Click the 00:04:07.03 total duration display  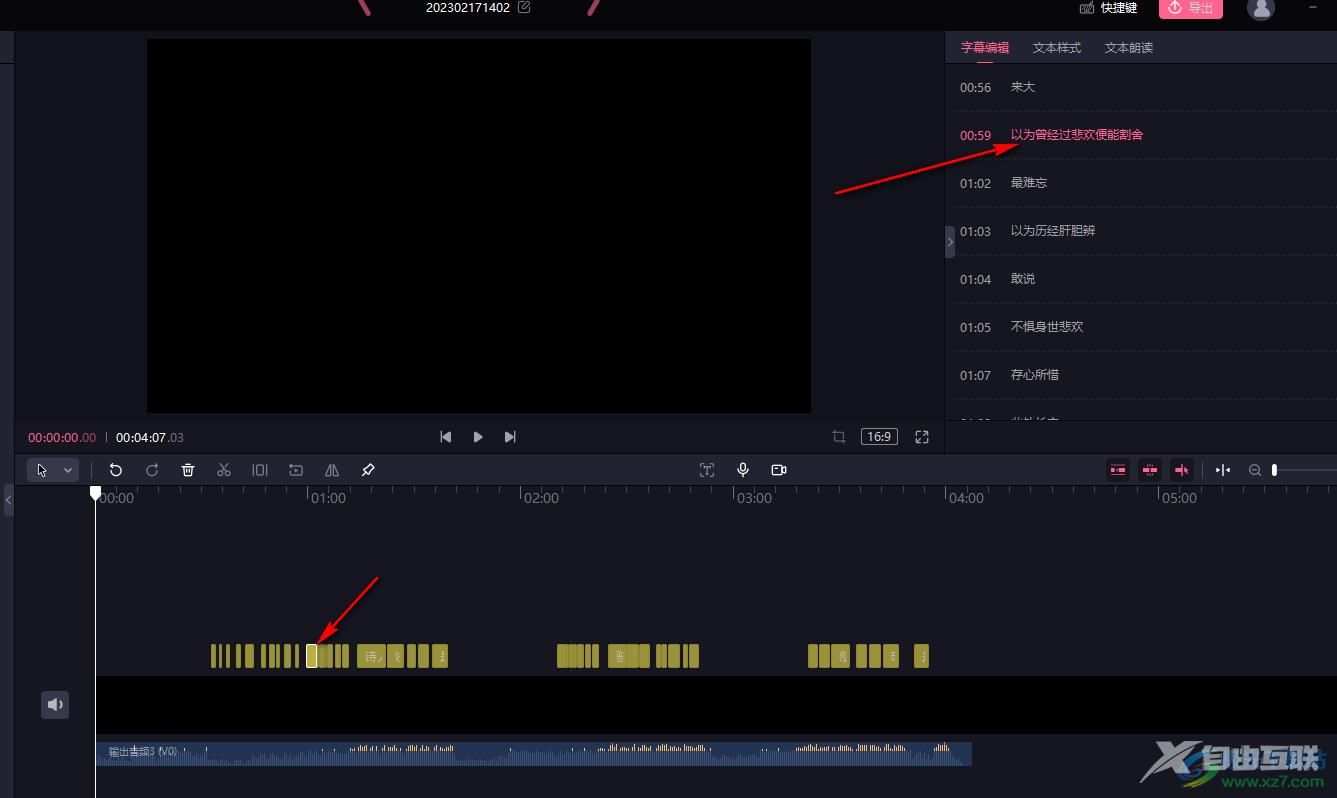150,437
